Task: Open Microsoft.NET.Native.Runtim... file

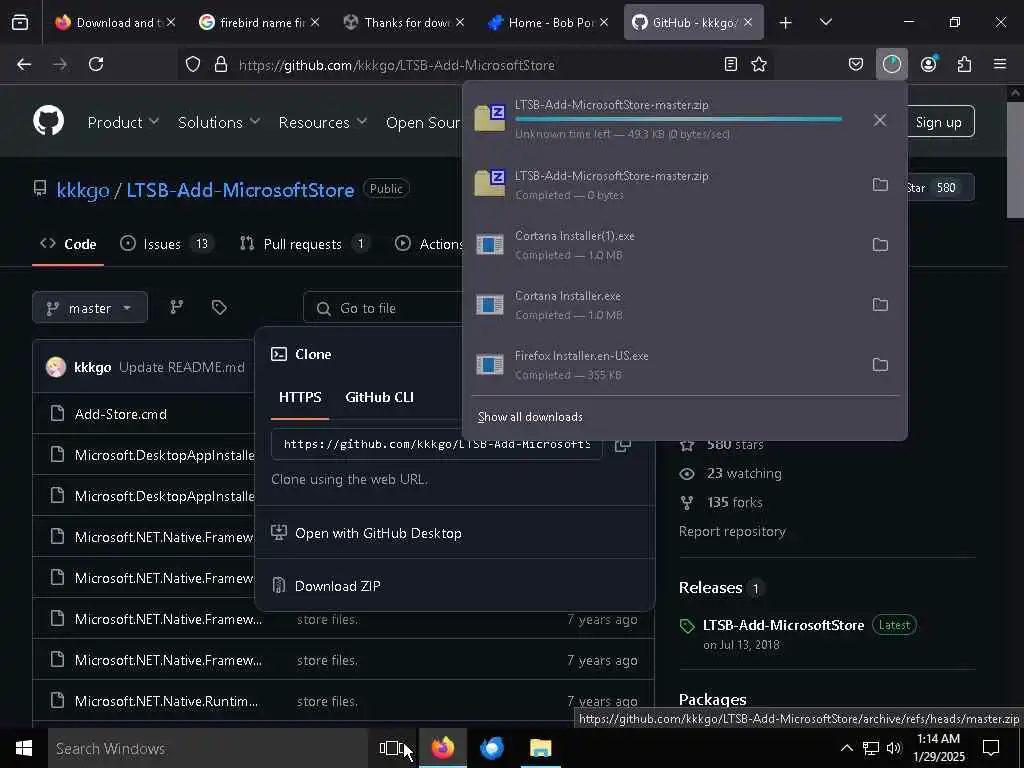Action: point(166,701)
